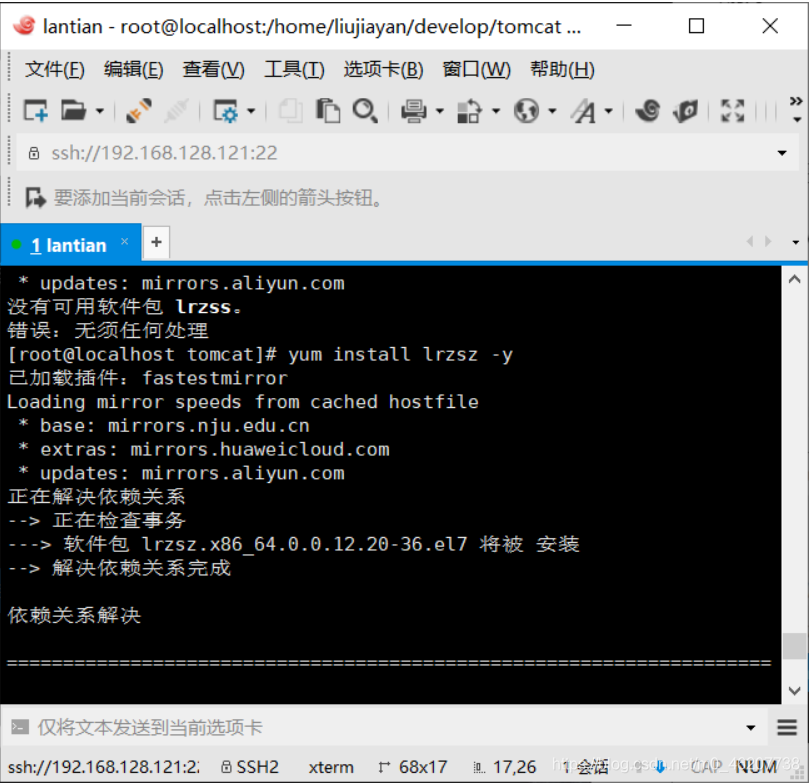Click the "mirrors.huaweicloud.com" terminal text
This screenshot has height=783, width=810.
260,449
